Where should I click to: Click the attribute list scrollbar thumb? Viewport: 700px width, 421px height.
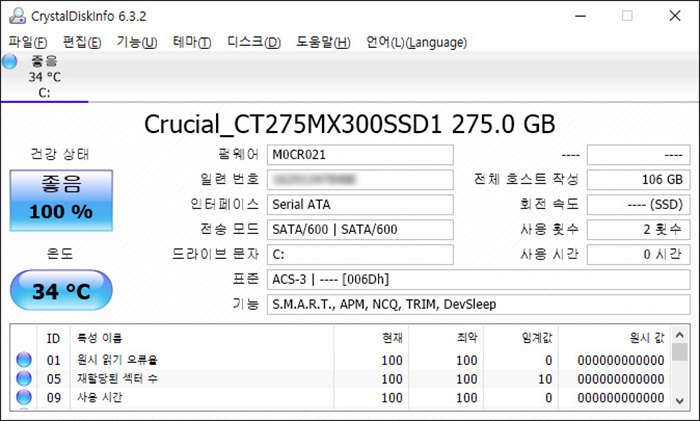pyautogui.click(x=679, y=352)
